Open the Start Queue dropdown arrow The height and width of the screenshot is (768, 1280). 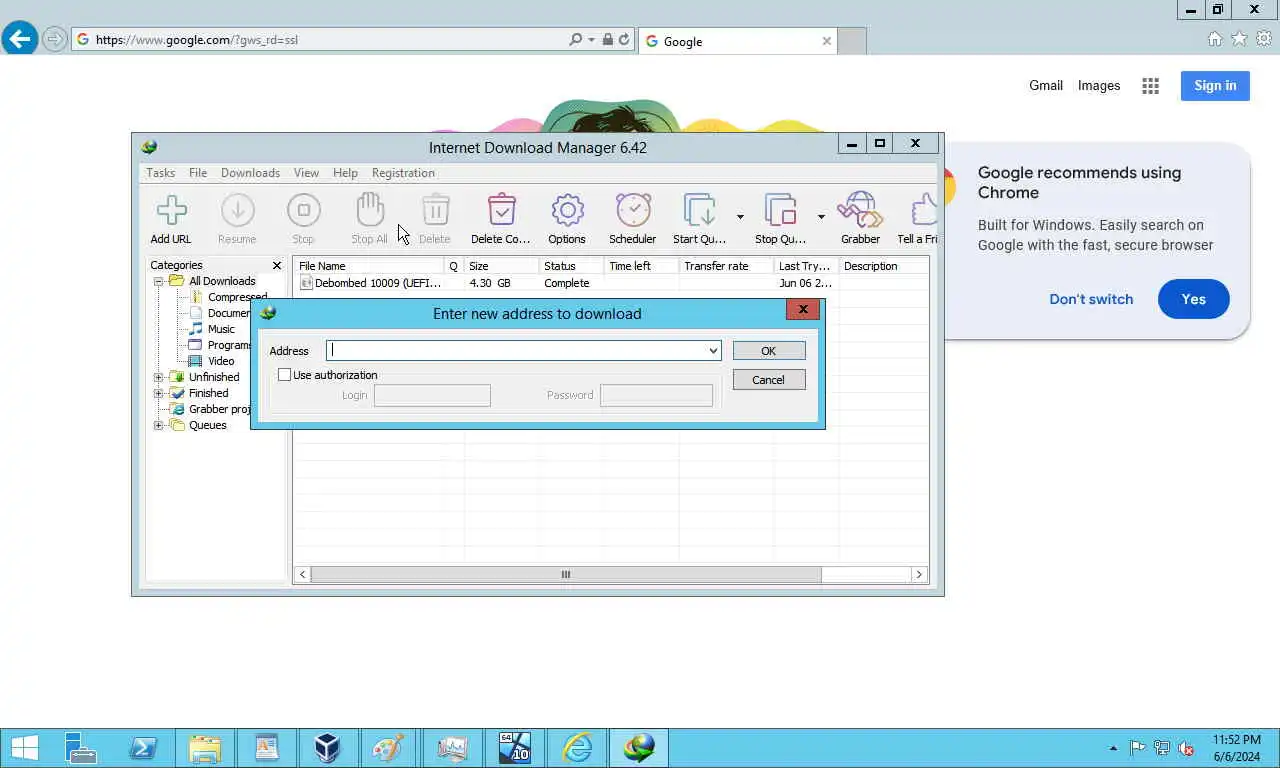pyautogui.click(x=740, y=217)
